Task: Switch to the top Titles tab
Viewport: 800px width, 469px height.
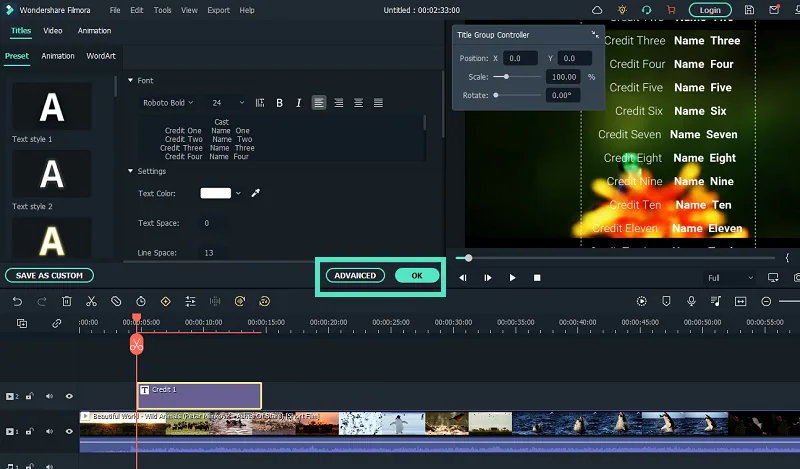Action: (21, 31)
